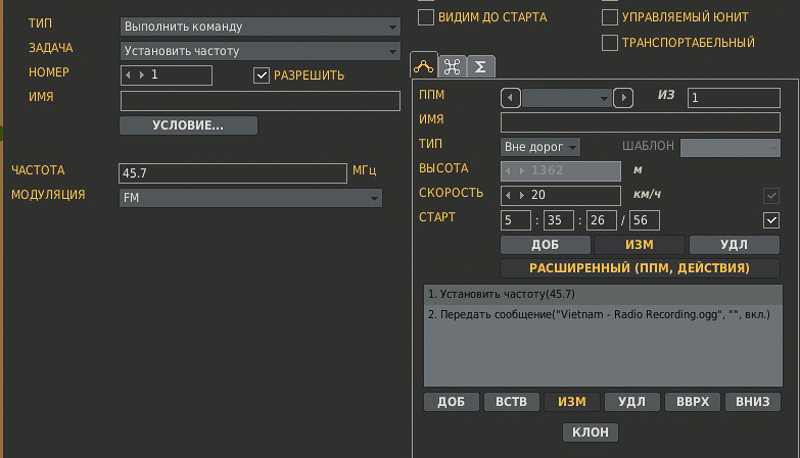Click РАСШИРЕННЫЙ (ППМ, ДЕЙСТВИЯ) button
Screen dimensions: 800x458
(640, 268)
